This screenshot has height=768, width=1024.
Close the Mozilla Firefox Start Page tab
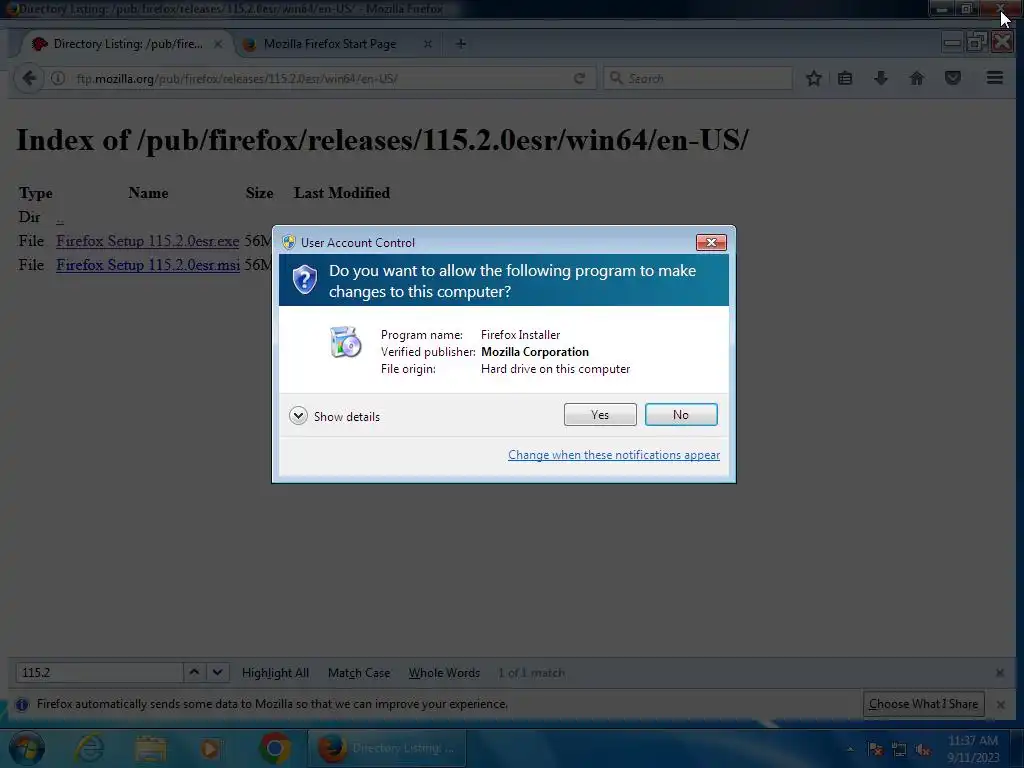(428, 44)
